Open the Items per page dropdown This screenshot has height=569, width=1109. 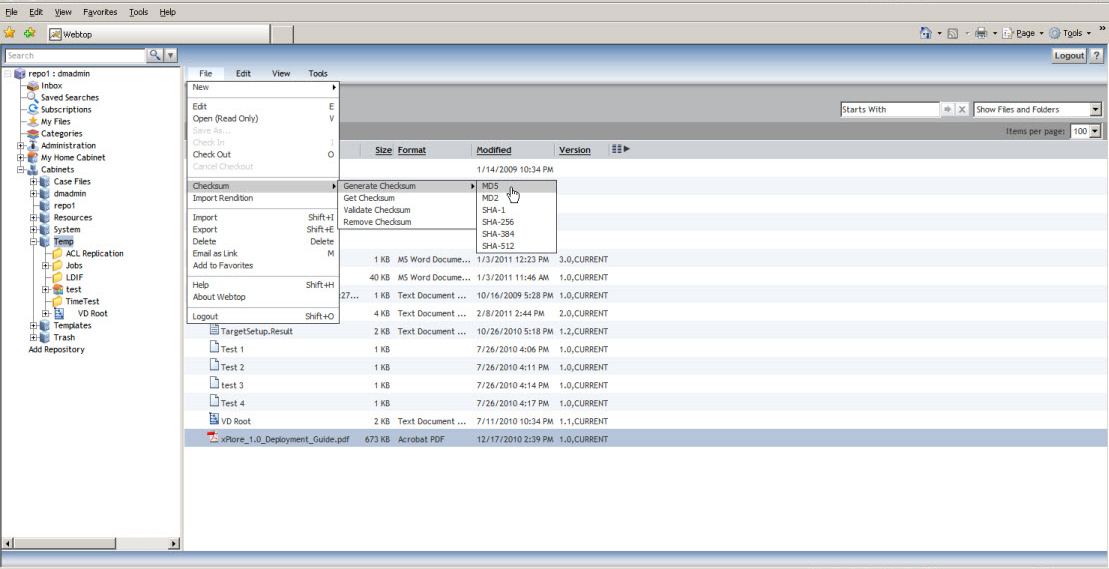(x=1096, y=131)
